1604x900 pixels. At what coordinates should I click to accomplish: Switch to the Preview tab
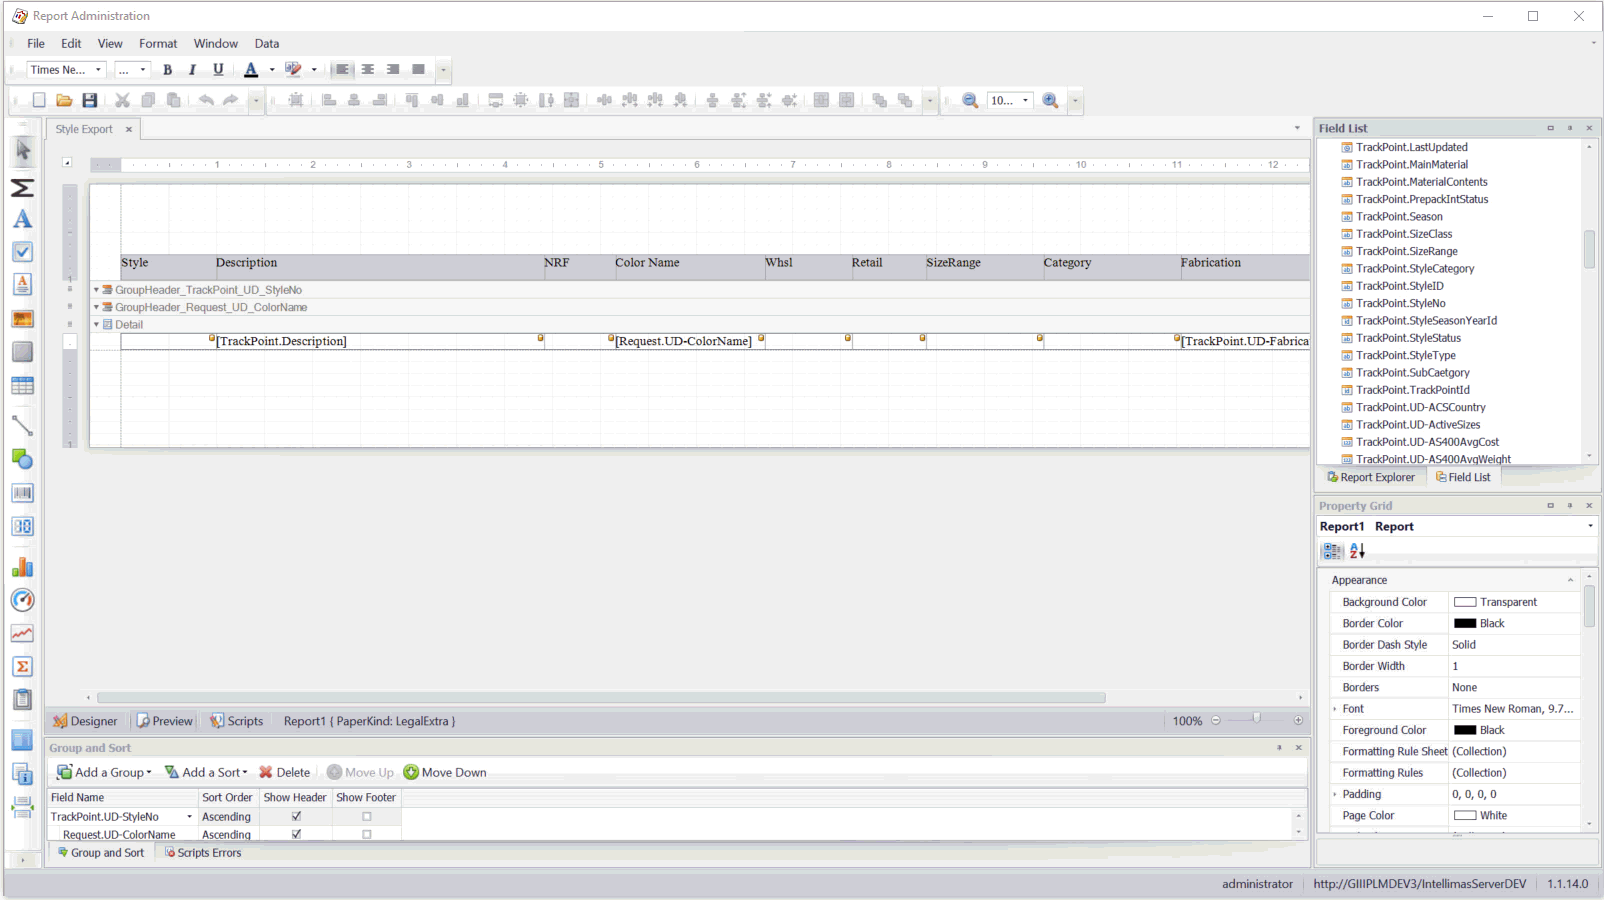point(165,721)
